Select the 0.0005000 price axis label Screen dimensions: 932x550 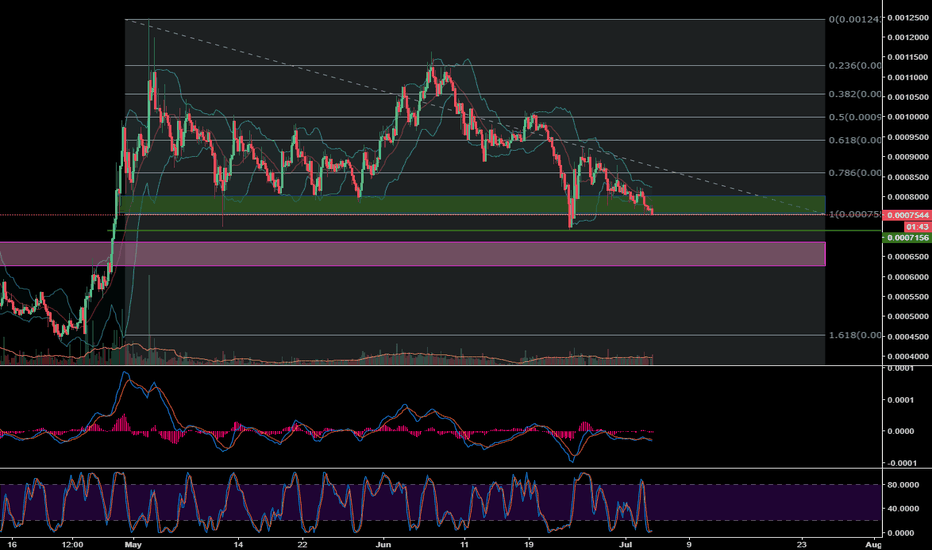908,316
